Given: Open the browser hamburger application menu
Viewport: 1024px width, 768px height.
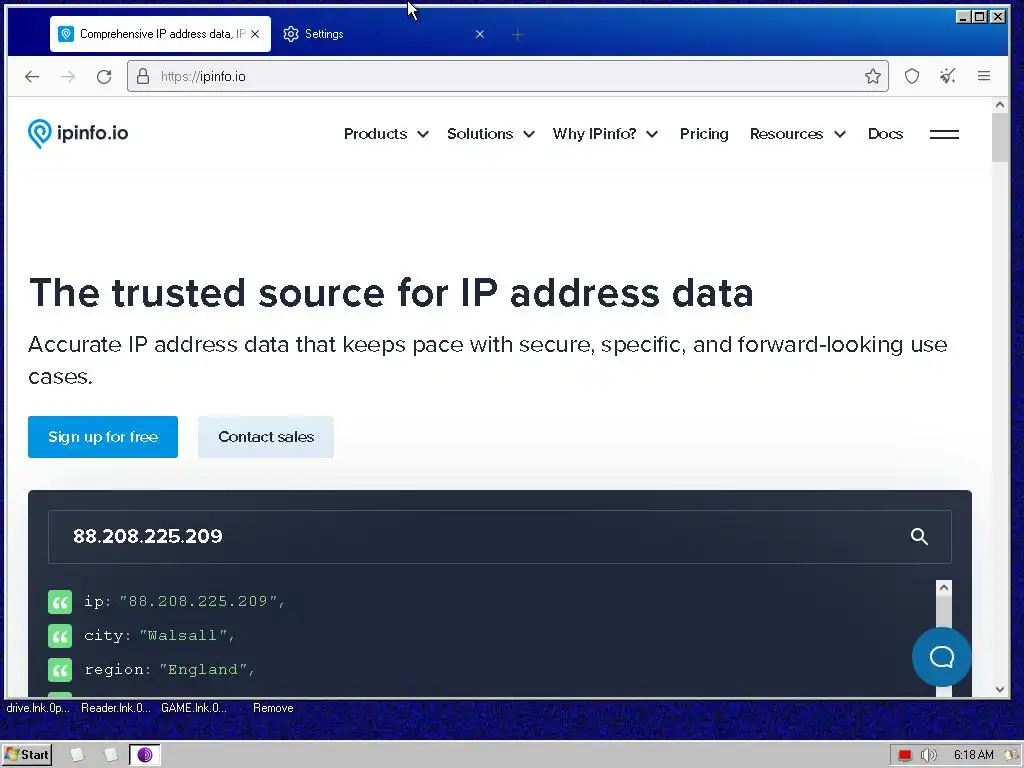Looking at the screenshot, I should tap(984, 76).
